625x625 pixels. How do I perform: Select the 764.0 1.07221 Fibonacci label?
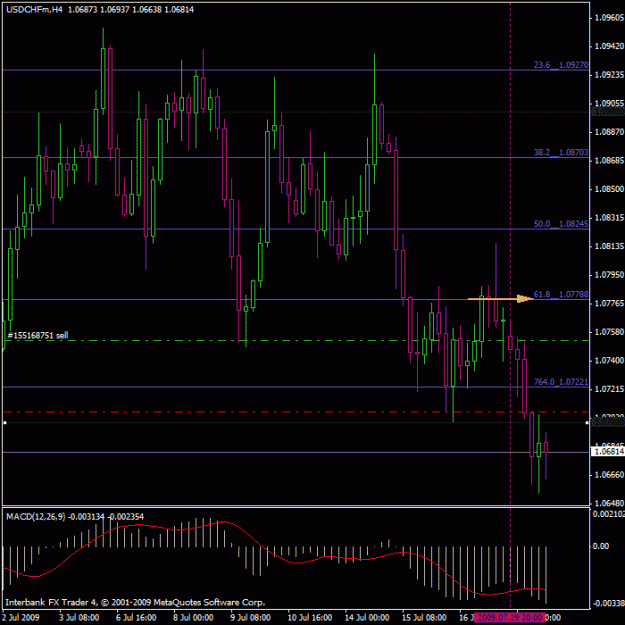pos(561,382)
